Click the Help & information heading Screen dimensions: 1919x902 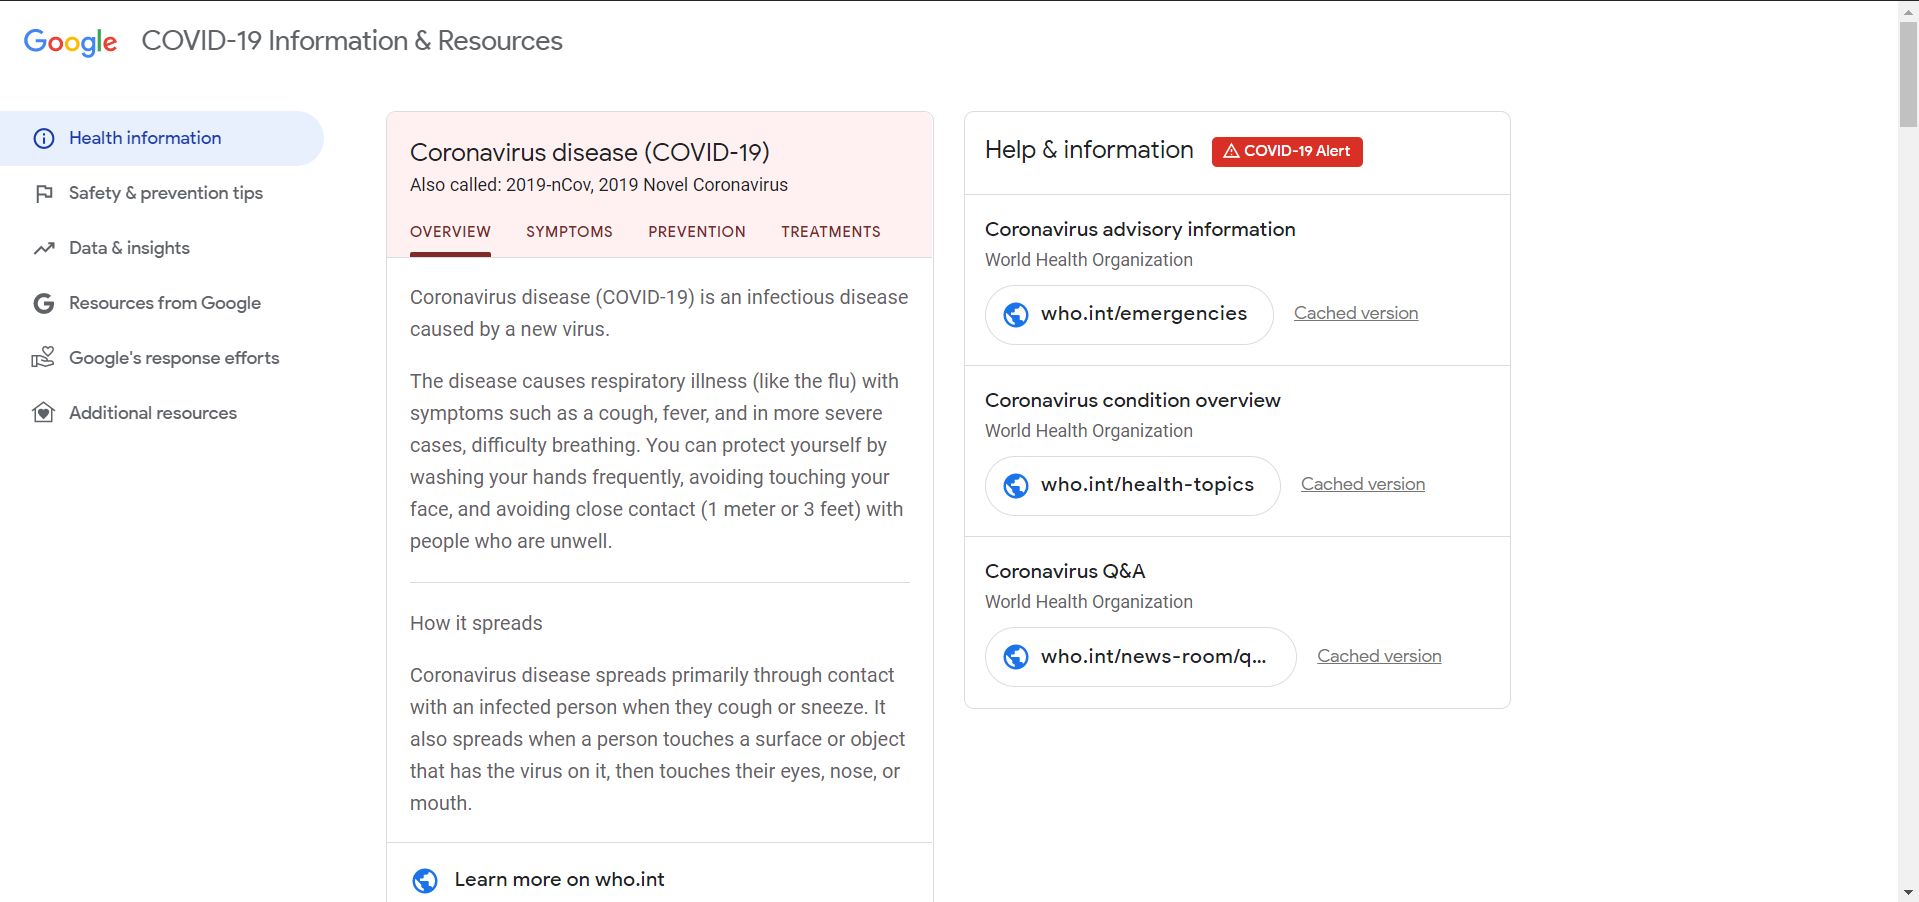point(1089,150)
